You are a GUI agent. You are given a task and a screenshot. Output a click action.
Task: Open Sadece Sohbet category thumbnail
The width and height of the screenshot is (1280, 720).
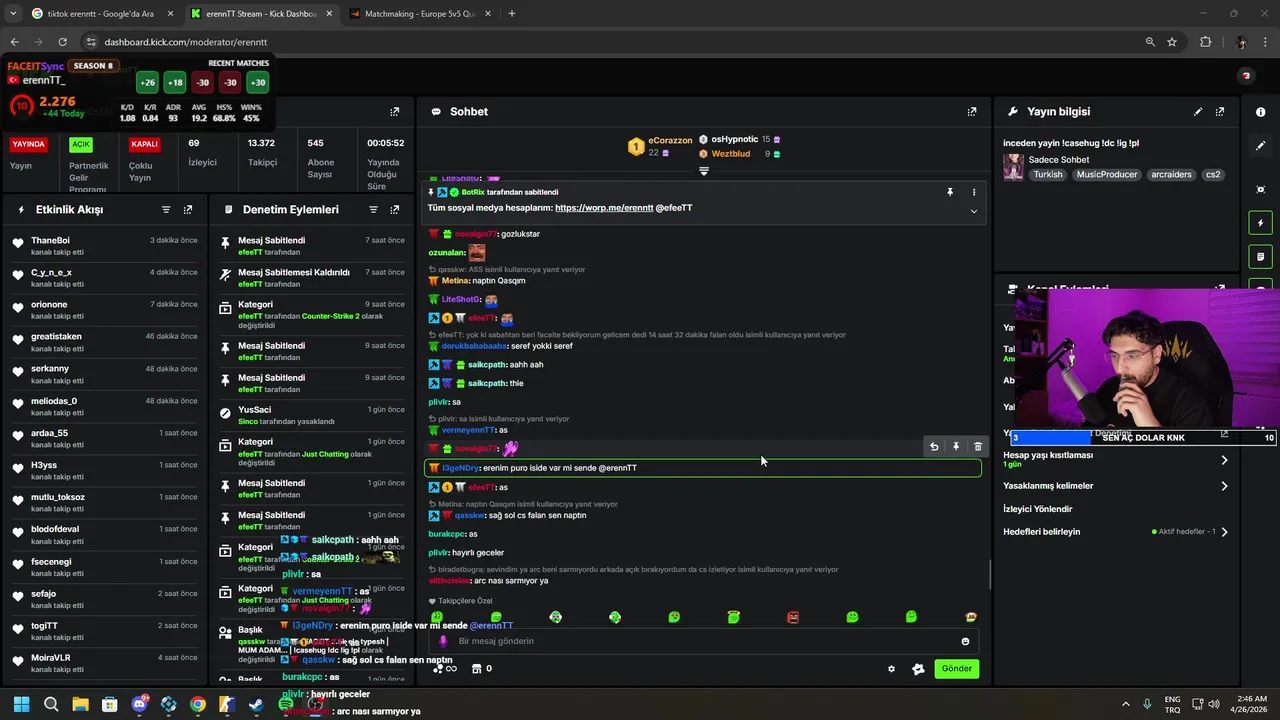[1013, 167]
